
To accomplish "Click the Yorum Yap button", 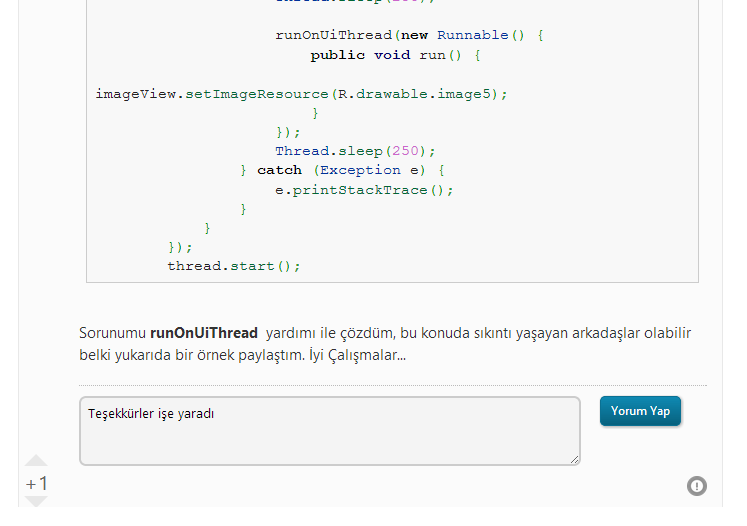I will click(x=640, y=411).
